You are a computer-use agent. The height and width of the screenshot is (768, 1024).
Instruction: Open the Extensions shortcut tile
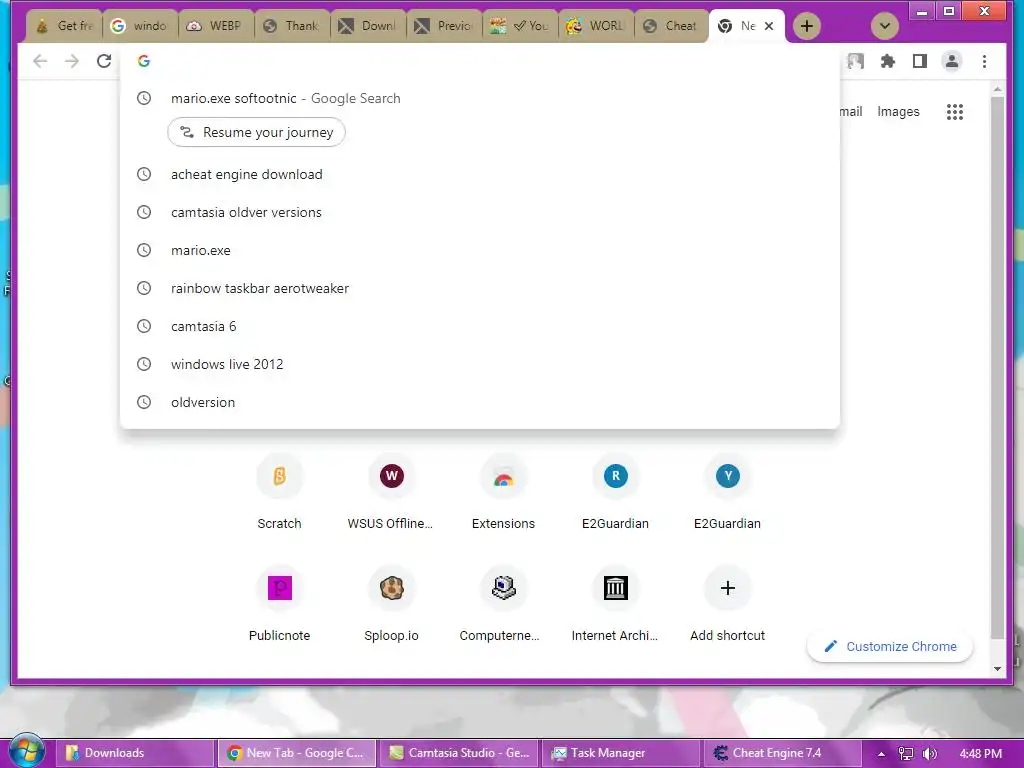[x=504, y=493]
